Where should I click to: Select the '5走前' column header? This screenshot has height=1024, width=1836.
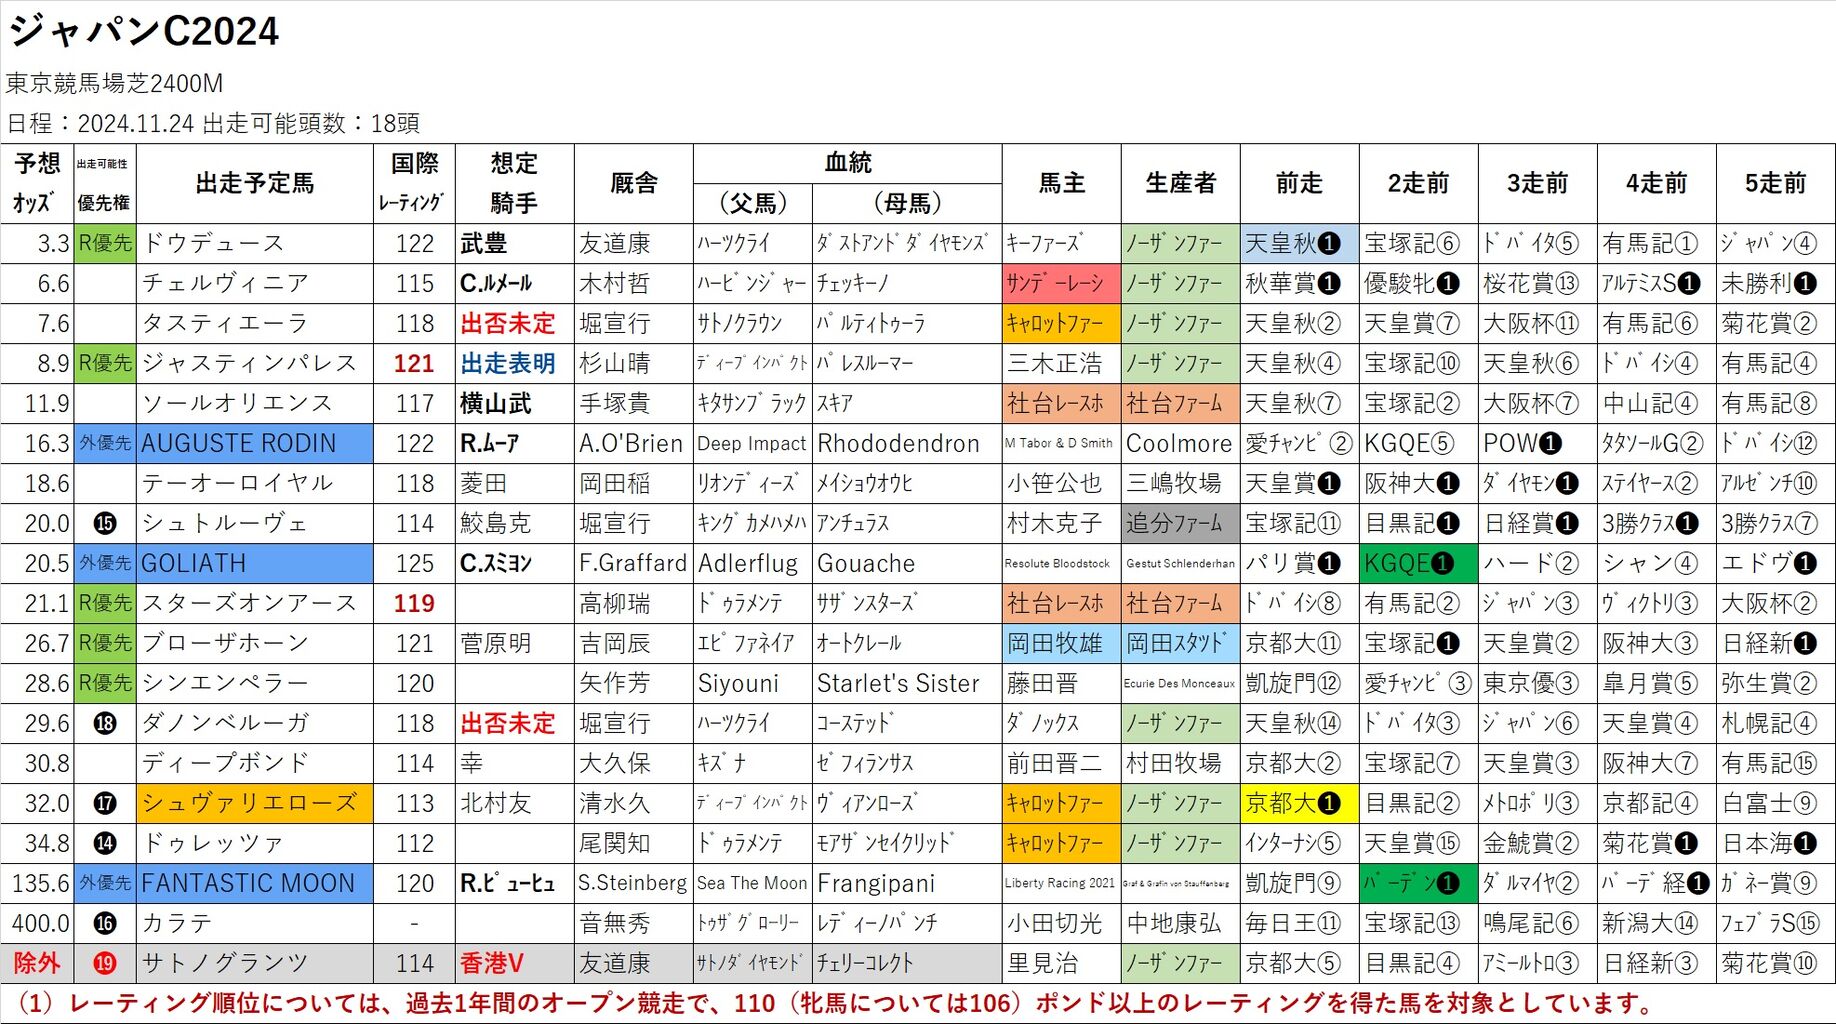[1775, 183]
